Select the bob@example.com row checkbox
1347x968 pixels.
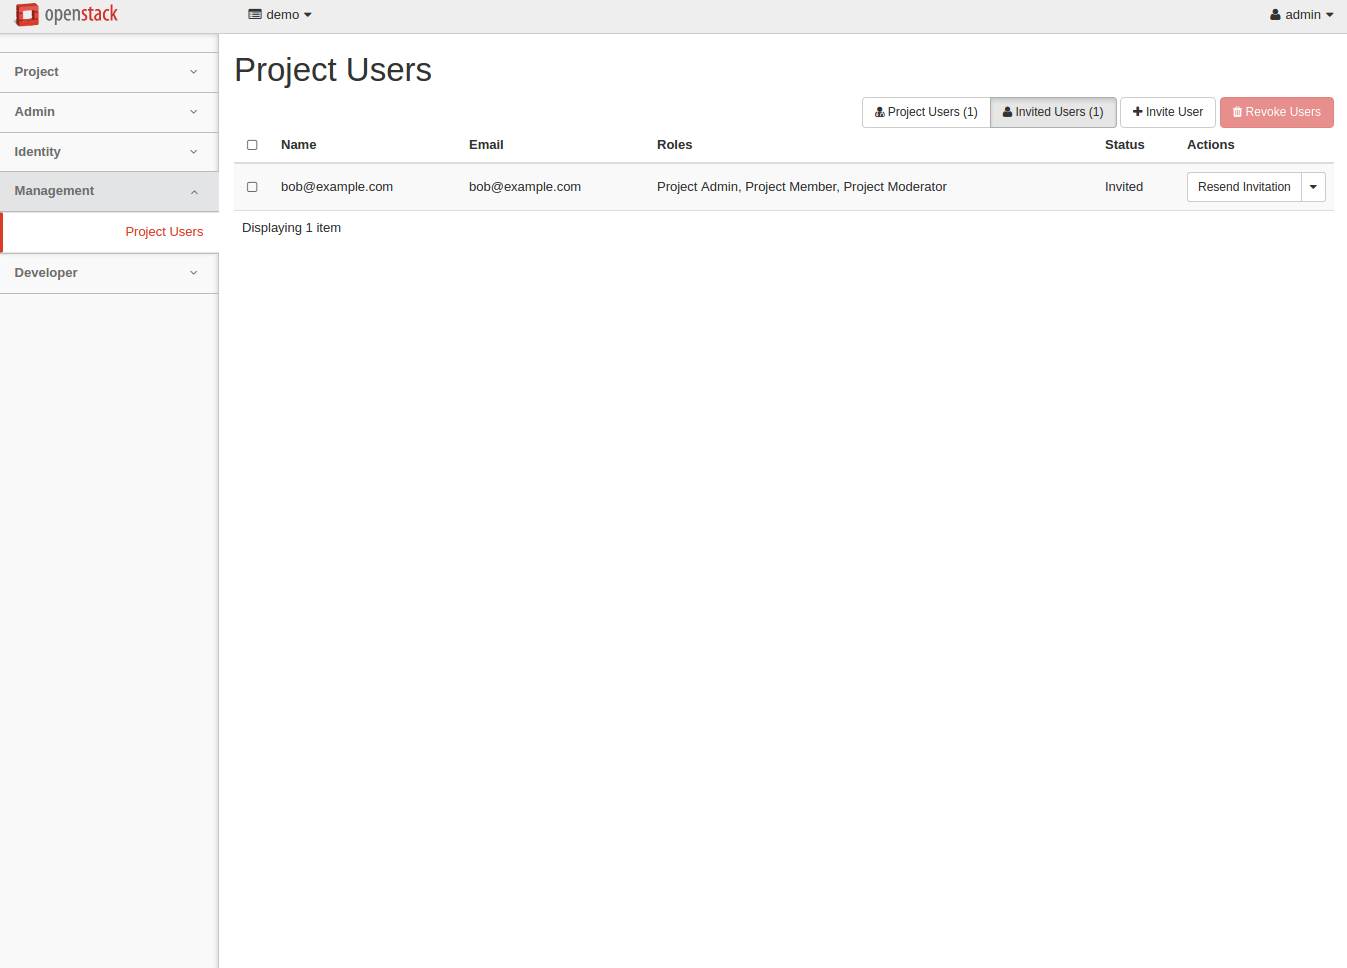coord(252,187)
